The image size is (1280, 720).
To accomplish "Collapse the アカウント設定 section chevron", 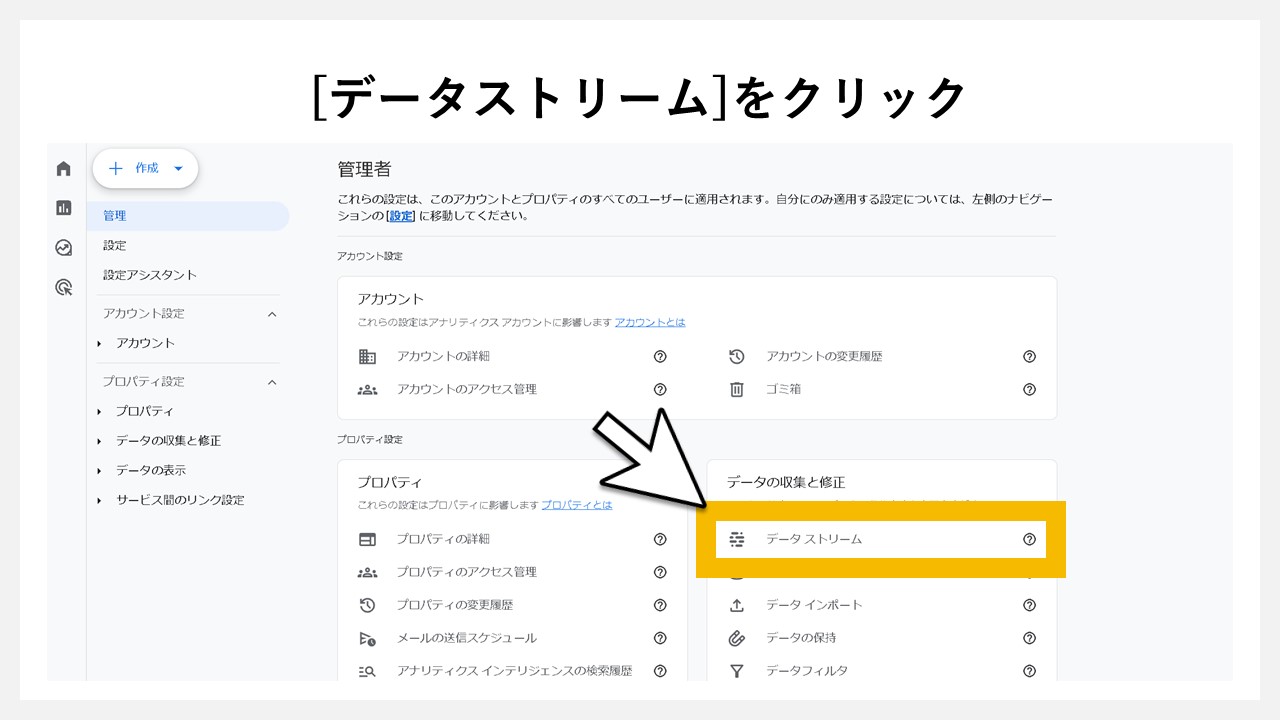I will [x=271, y=313].
